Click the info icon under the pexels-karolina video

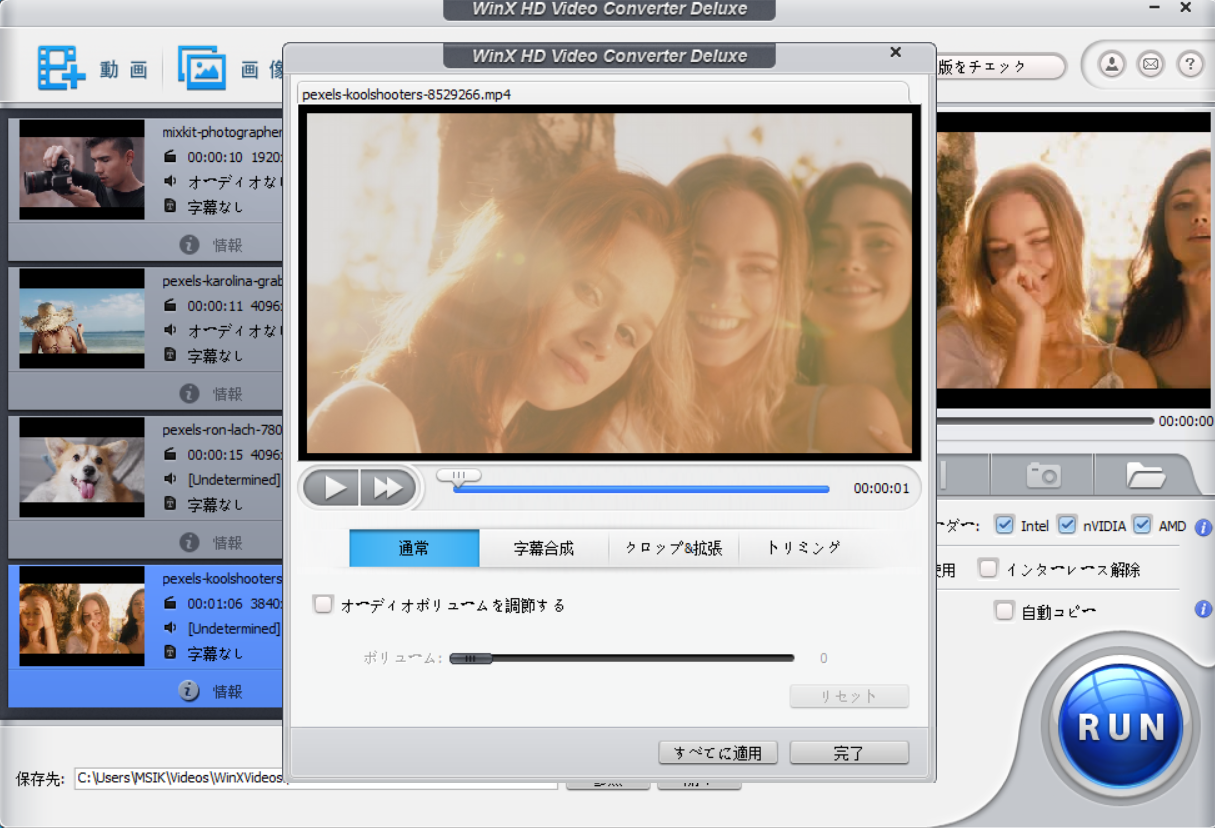189,393
